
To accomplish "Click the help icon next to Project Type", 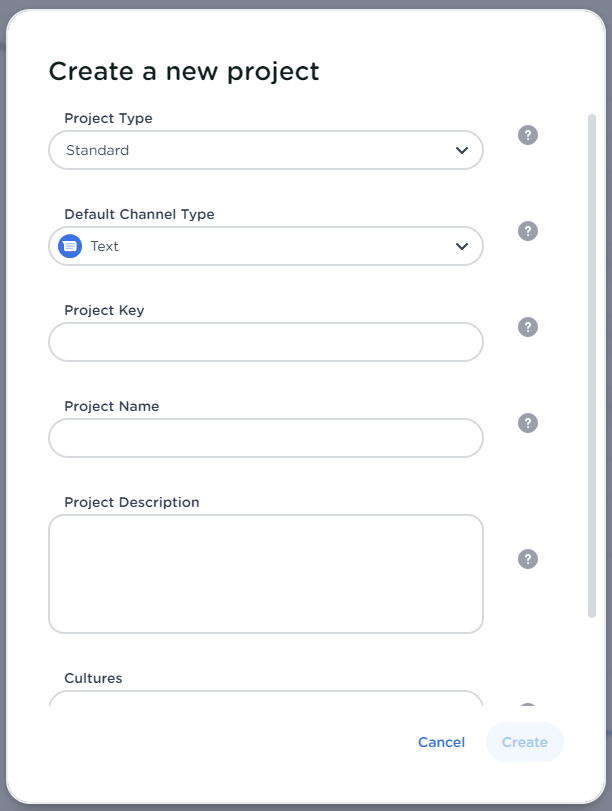I will [x=528, y=135].
